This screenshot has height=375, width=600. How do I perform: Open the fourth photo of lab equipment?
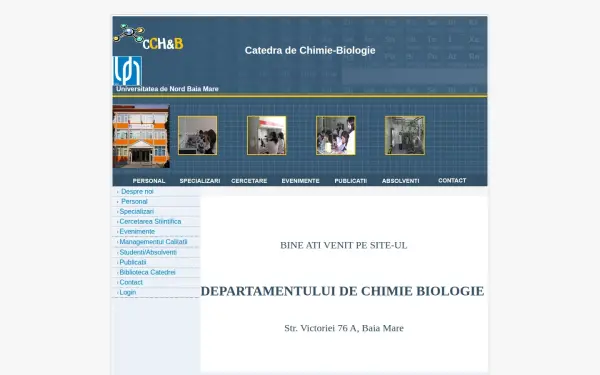[405, 135]
